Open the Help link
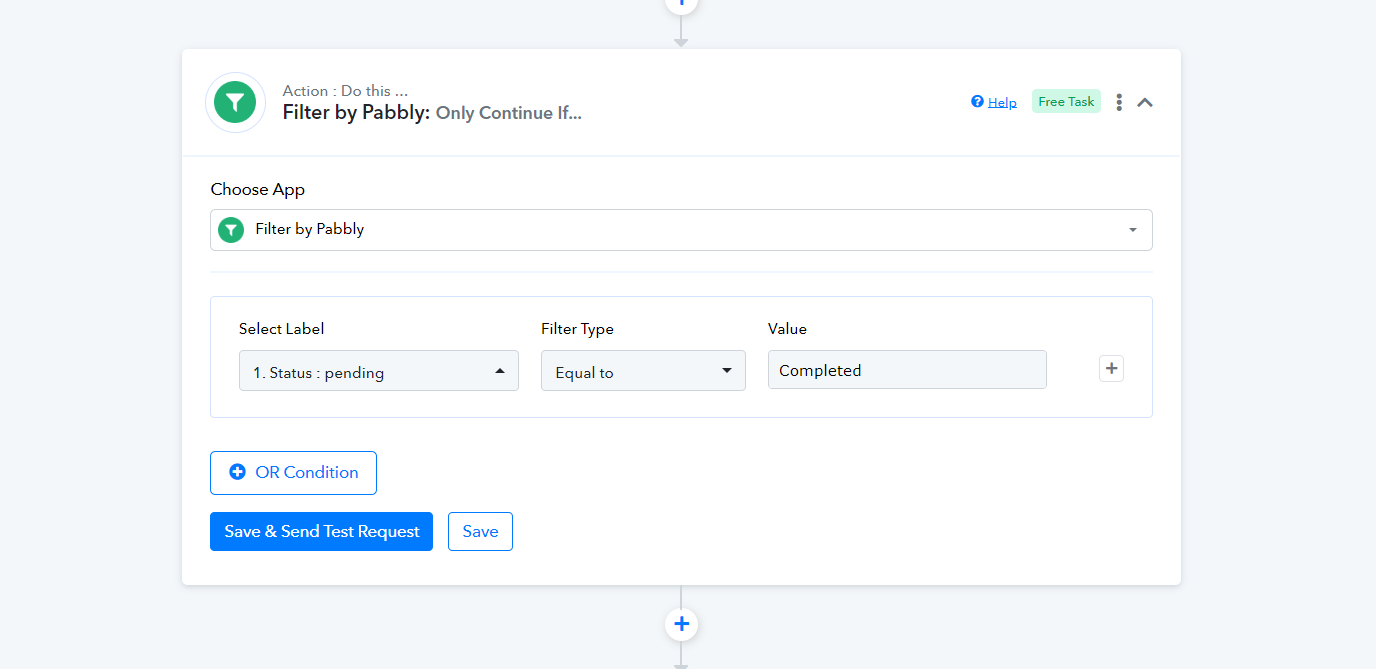Viewport: 1376px width, 669px height. 1002,102
